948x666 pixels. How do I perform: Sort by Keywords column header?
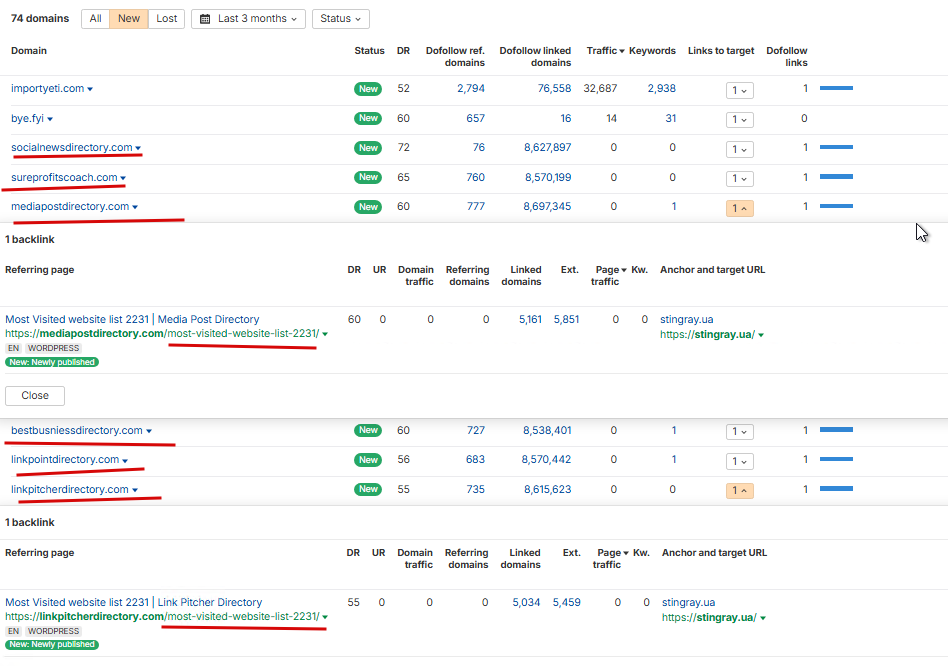[x=652, y=51]
